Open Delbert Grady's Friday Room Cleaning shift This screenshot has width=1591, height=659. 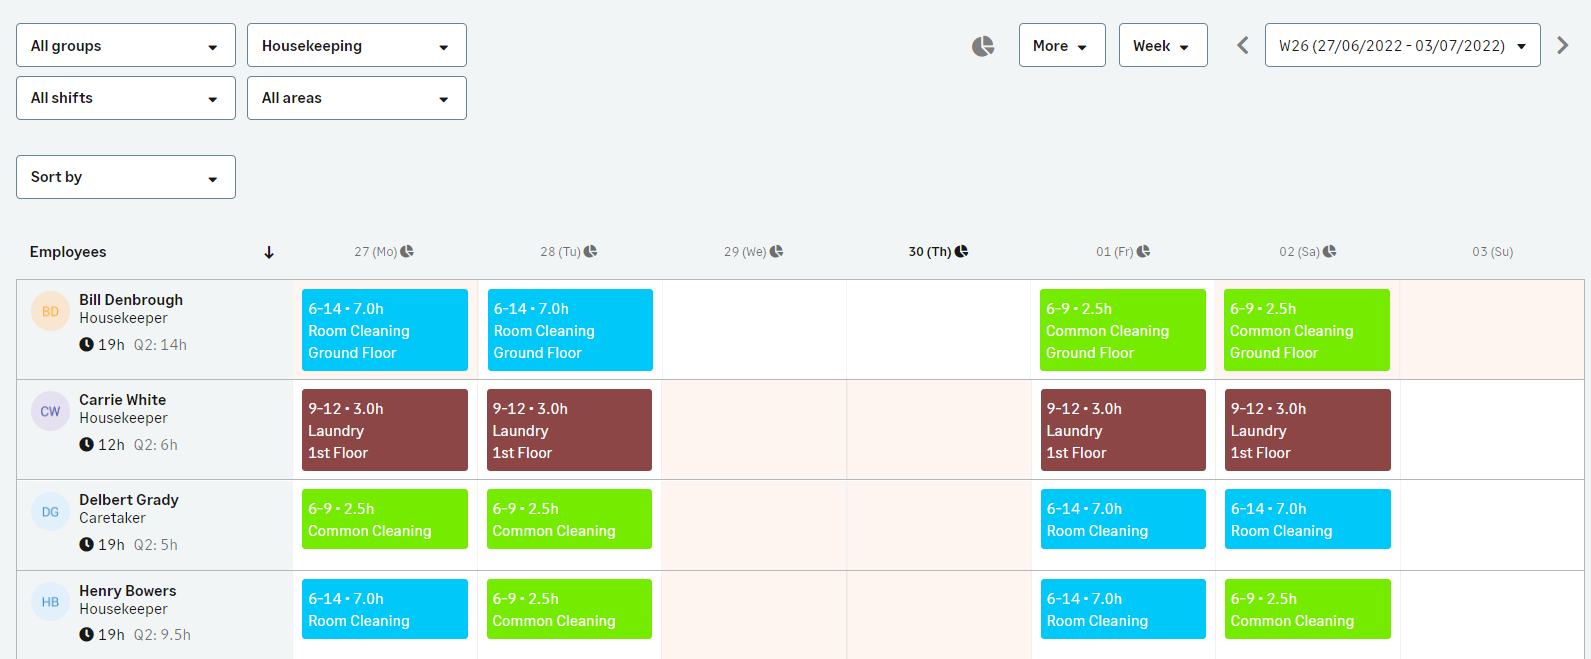click(x=1123, y=519)
